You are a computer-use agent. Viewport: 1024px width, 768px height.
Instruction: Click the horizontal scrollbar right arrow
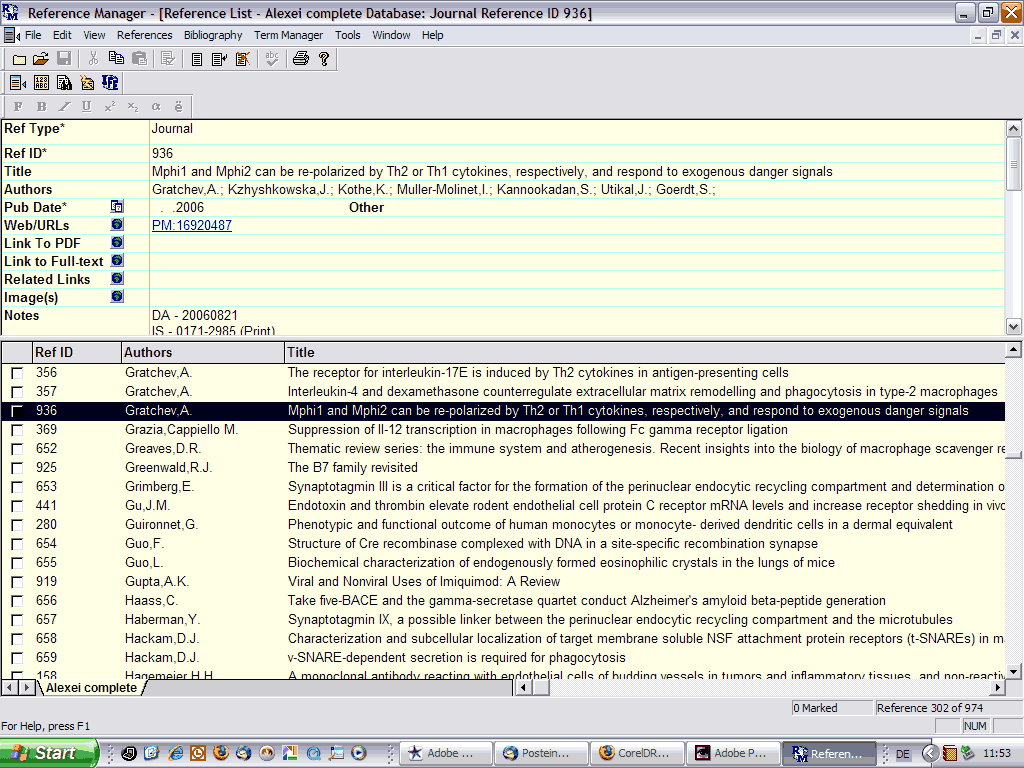click(997, 687)
